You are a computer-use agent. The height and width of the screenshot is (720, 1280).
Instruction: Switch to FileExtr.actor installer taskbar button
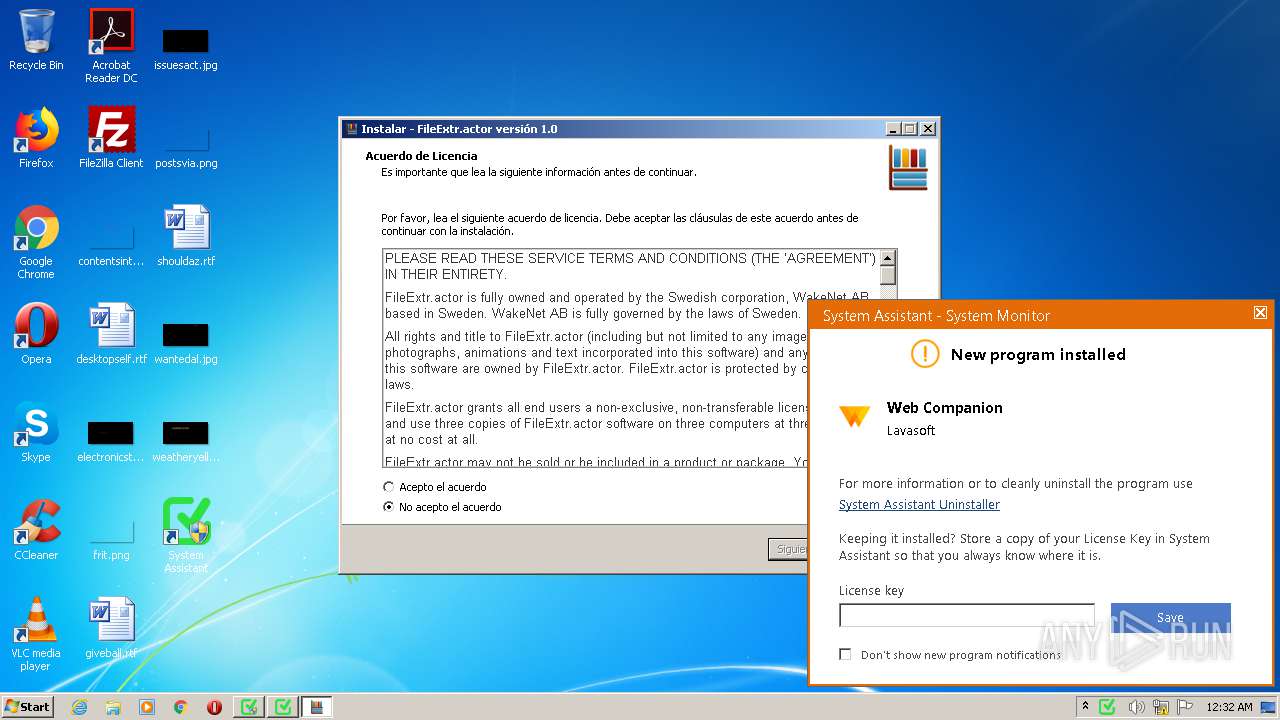[316, 707]
